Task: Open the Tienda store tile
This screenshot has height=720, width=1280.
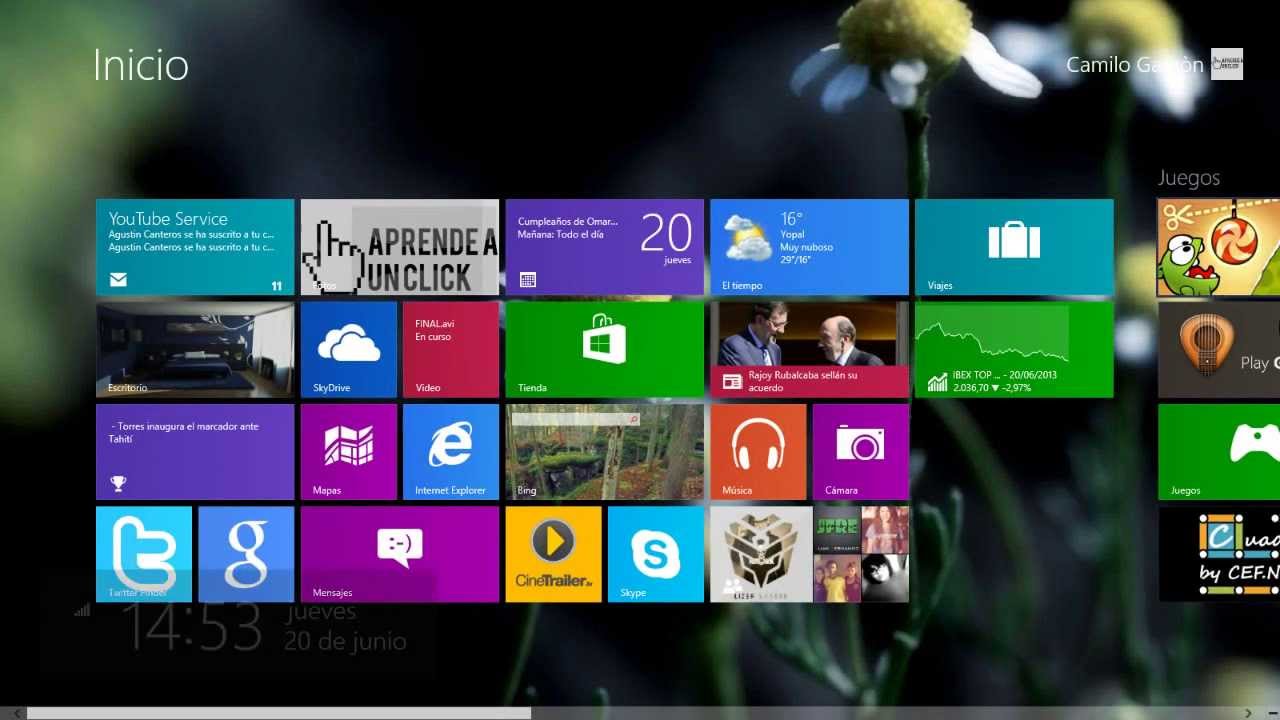Action: [605, 350]
